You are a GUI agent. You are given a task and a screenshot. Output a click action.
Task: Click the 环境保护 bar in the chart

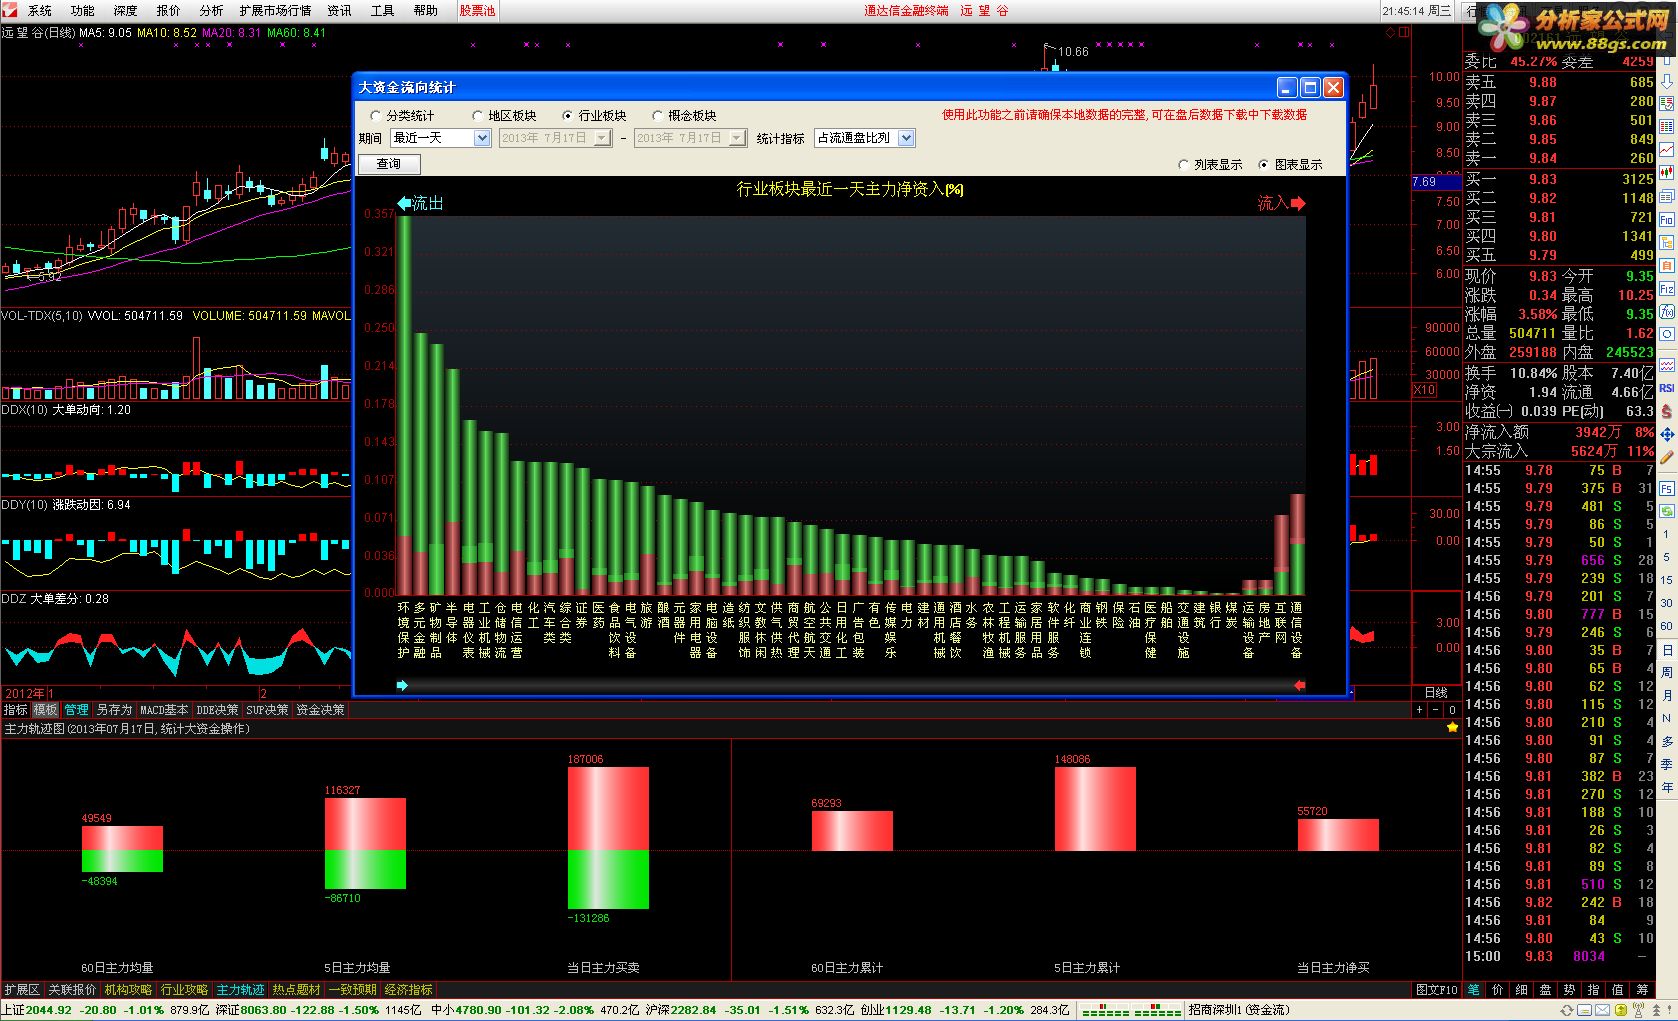pyautogui.click(x=404, y=405)
